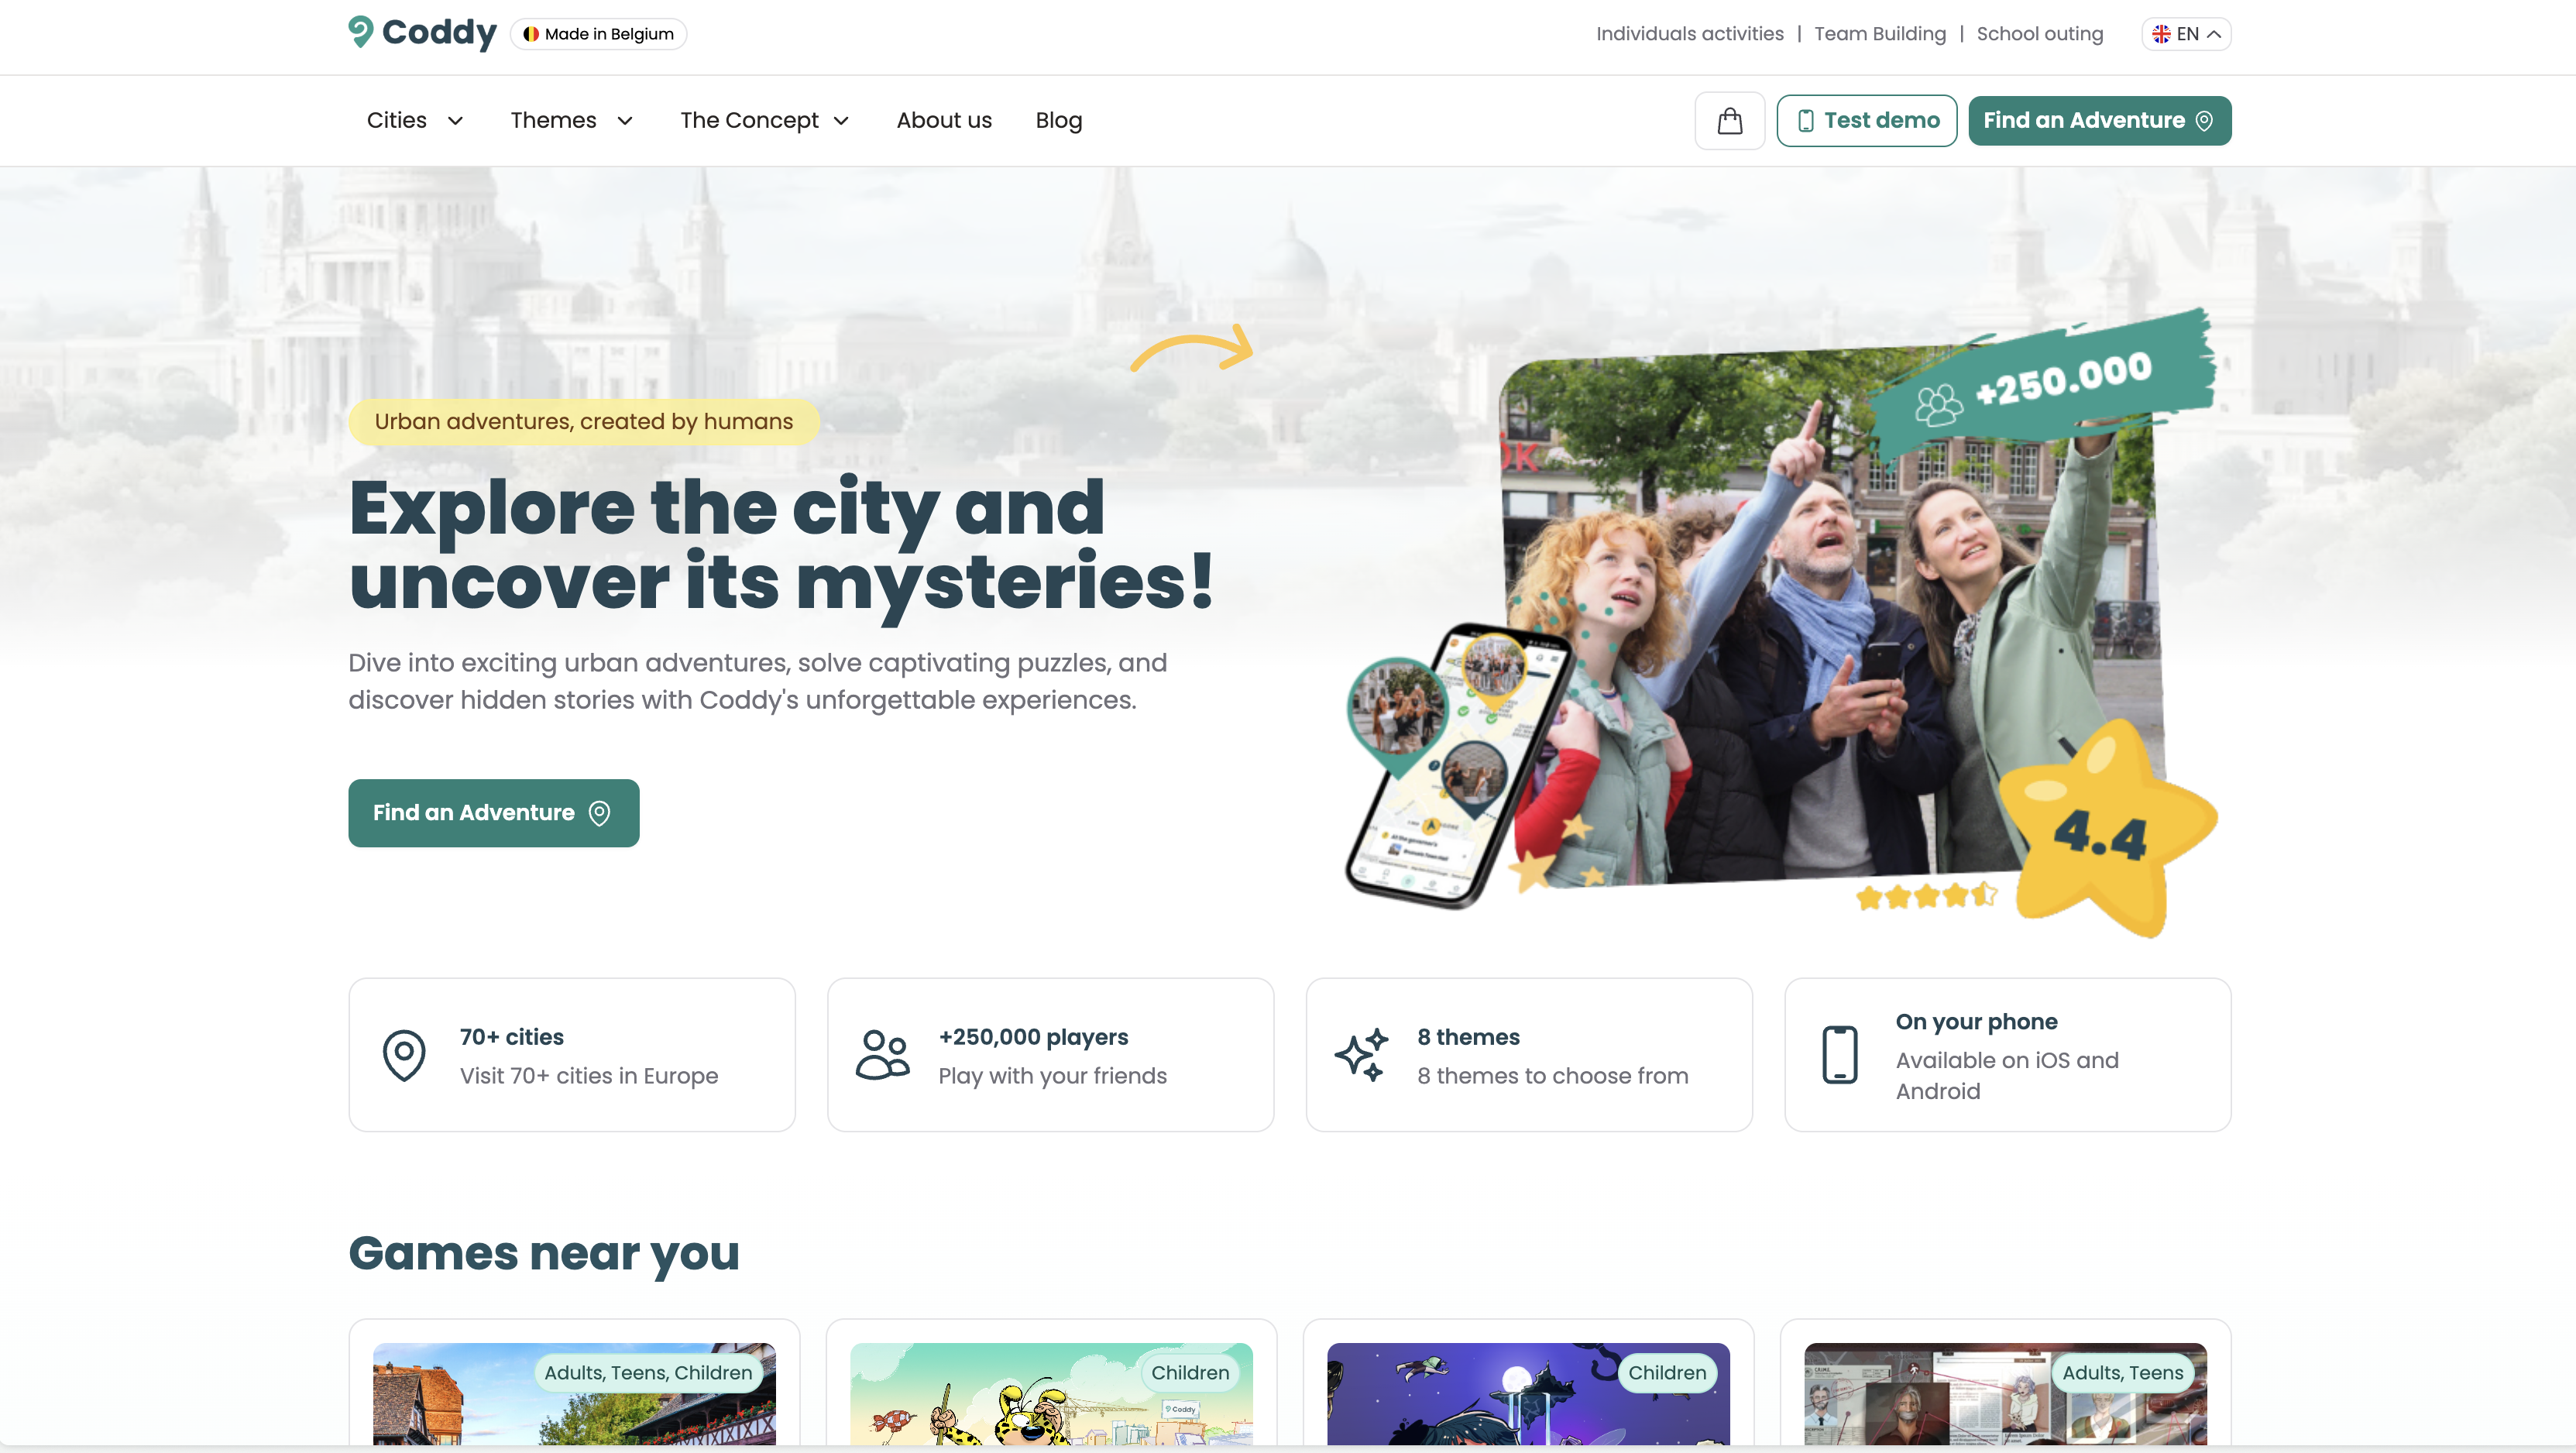This screenshot has height=1453, width=2576.
Task: Click the Test demo button
Action: [1866, 121]
